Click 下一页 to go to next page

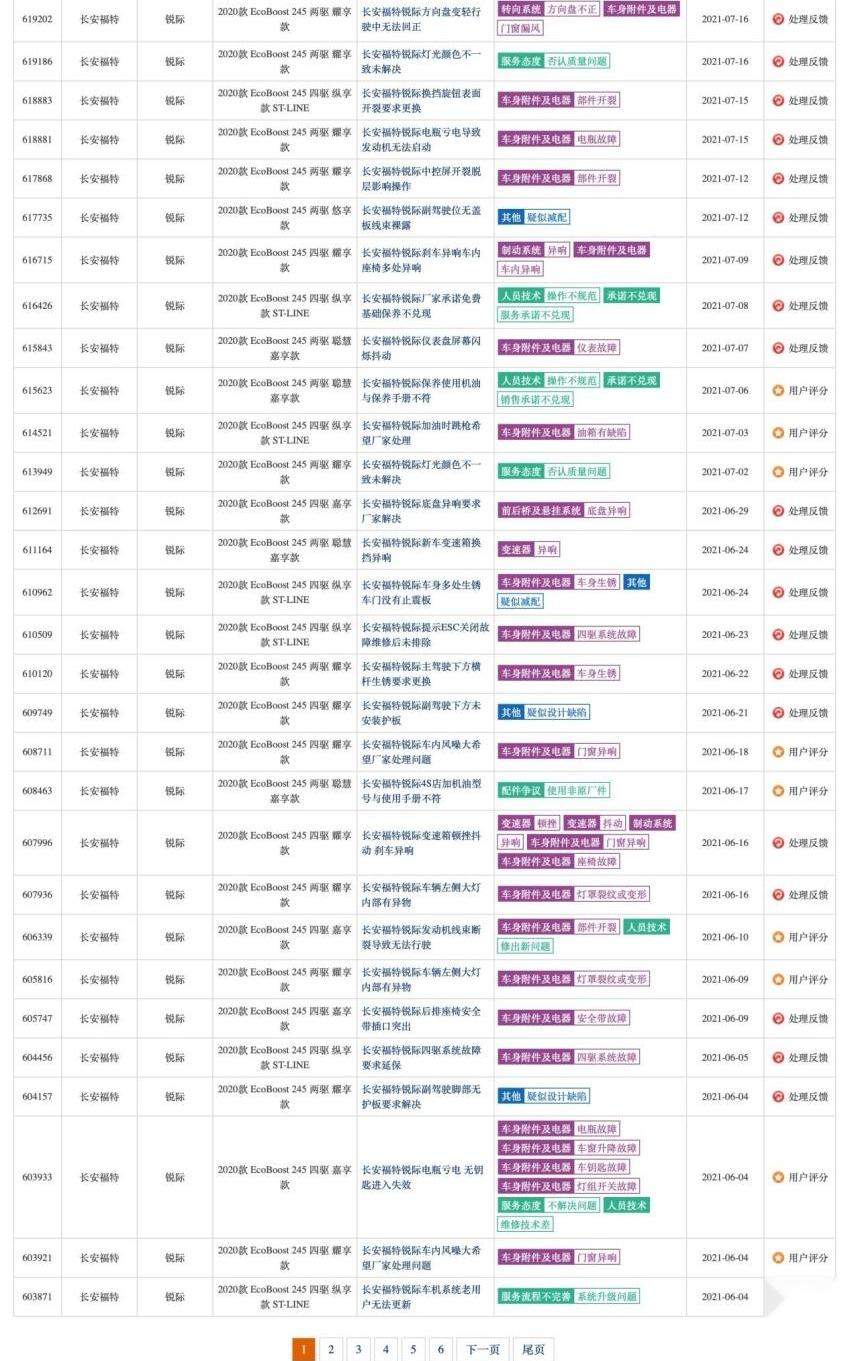tap(483, 1350)
